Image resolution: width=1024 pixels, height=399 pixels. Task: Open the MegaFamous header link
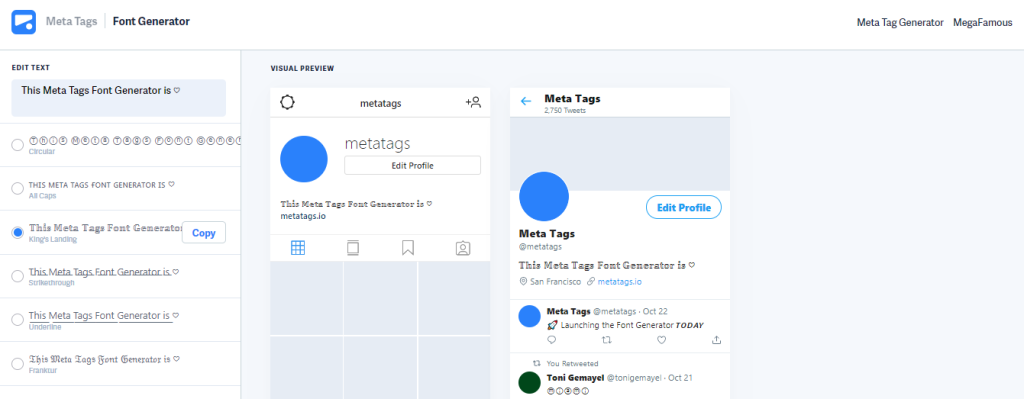tap(983, 22)
